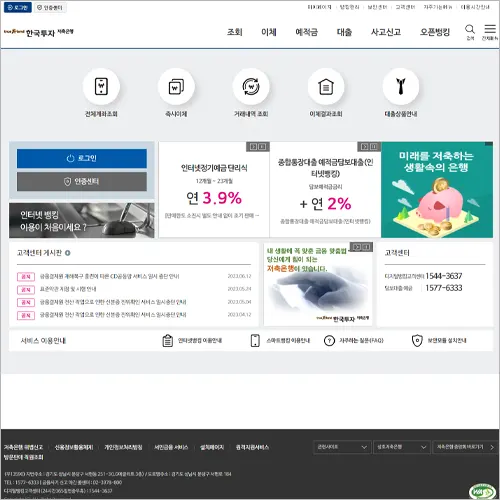
Task: Open the 인터넷뱅킹 이용안내 clipboard icon
Action: click(167, 341)
